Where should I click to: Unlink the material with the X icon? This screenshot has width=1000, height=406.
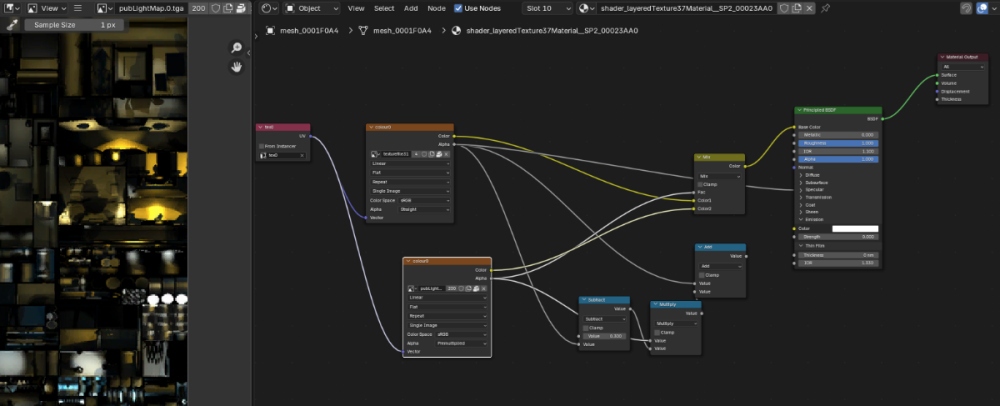809,8
